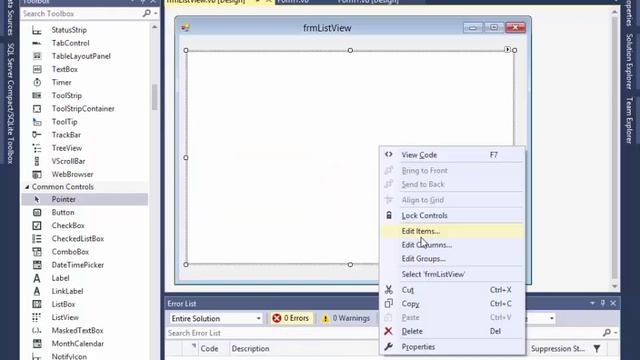Collapse the Common Controls toolbox group

[x=27, y=187]
